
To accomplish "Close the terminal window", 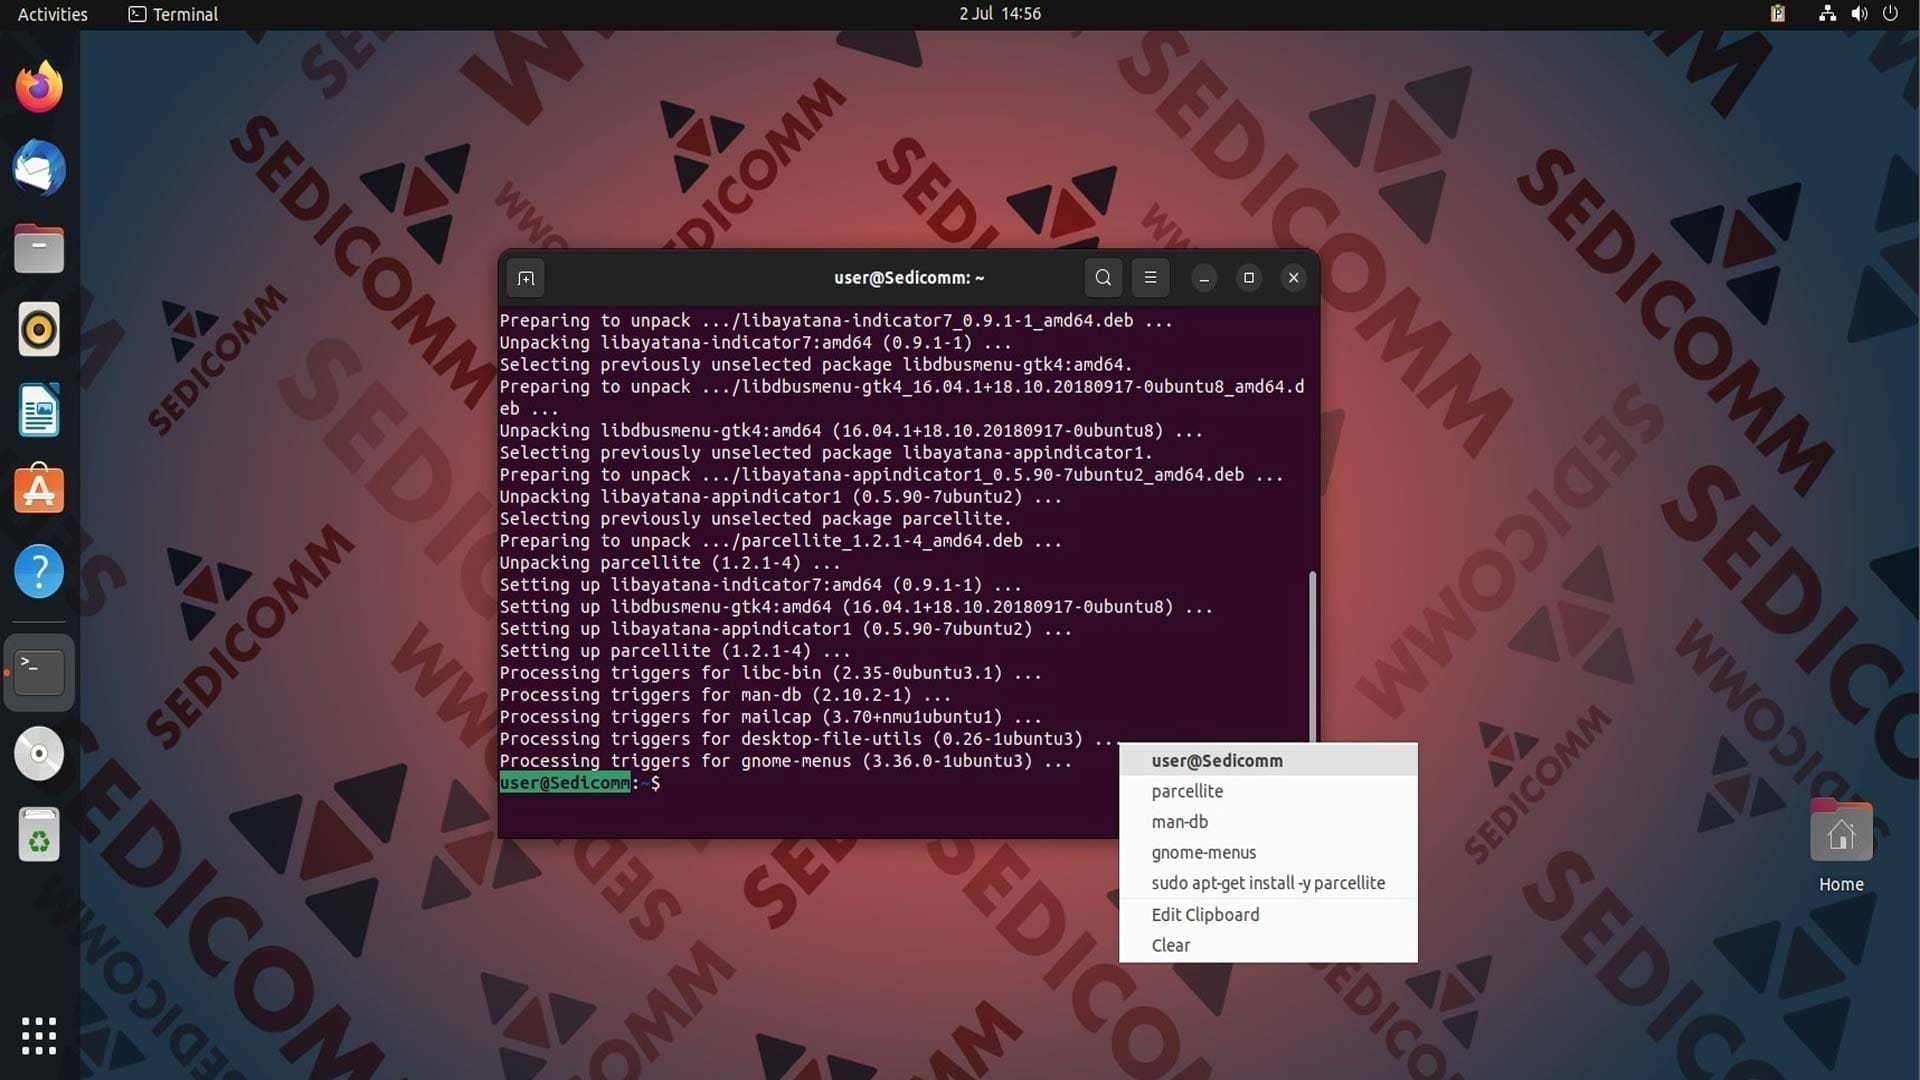I will (x=1293, y=278).
